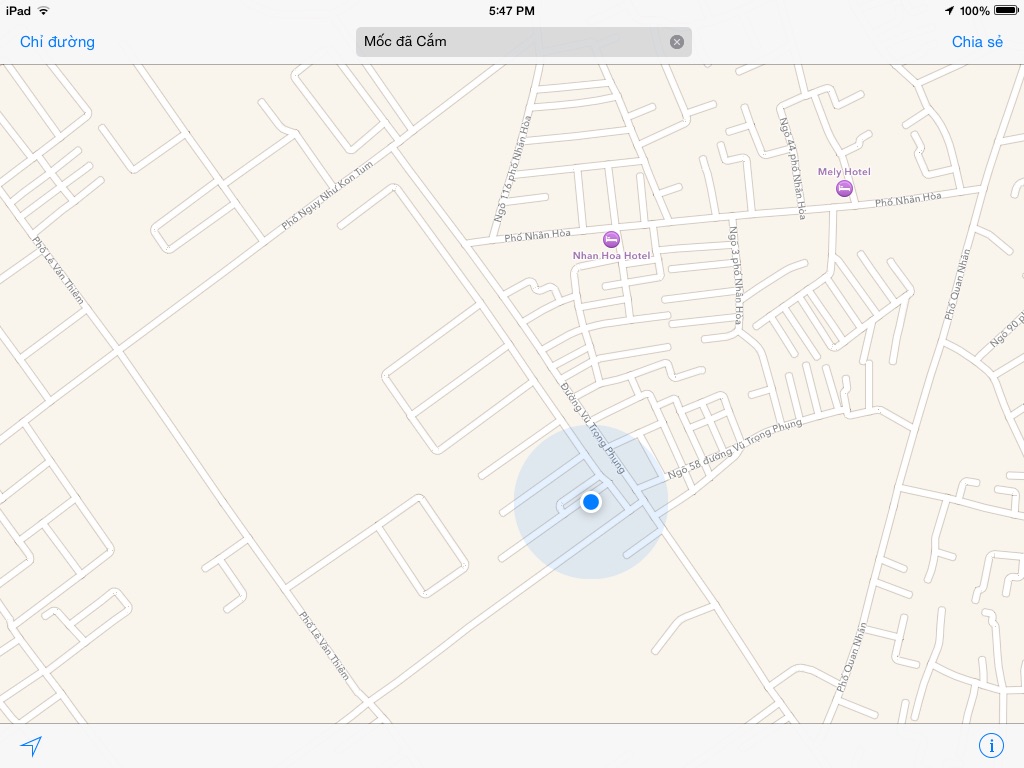Tap the Nhan Hoa Hotel label
This screenshot has width=1024, height=768.
(x=611, y=256)
